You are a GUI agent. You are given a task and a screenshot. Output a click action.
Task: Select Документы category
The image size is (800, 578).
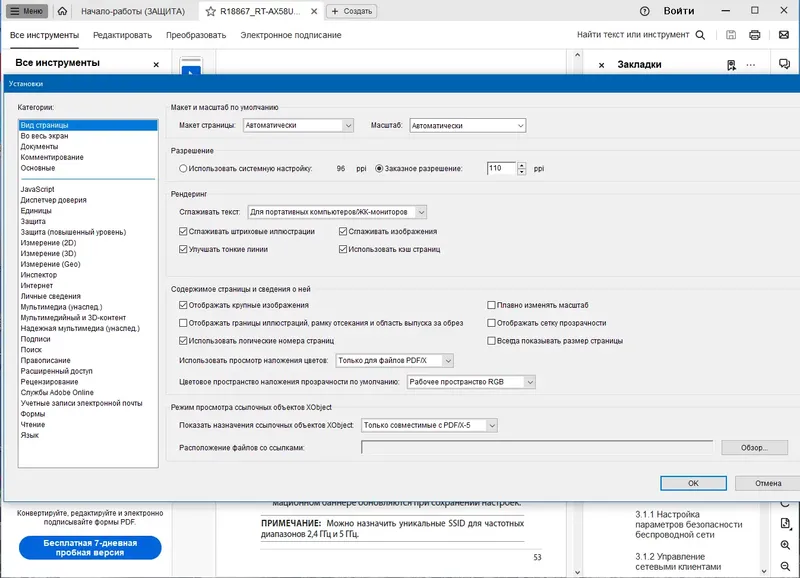tap(39, 147)
